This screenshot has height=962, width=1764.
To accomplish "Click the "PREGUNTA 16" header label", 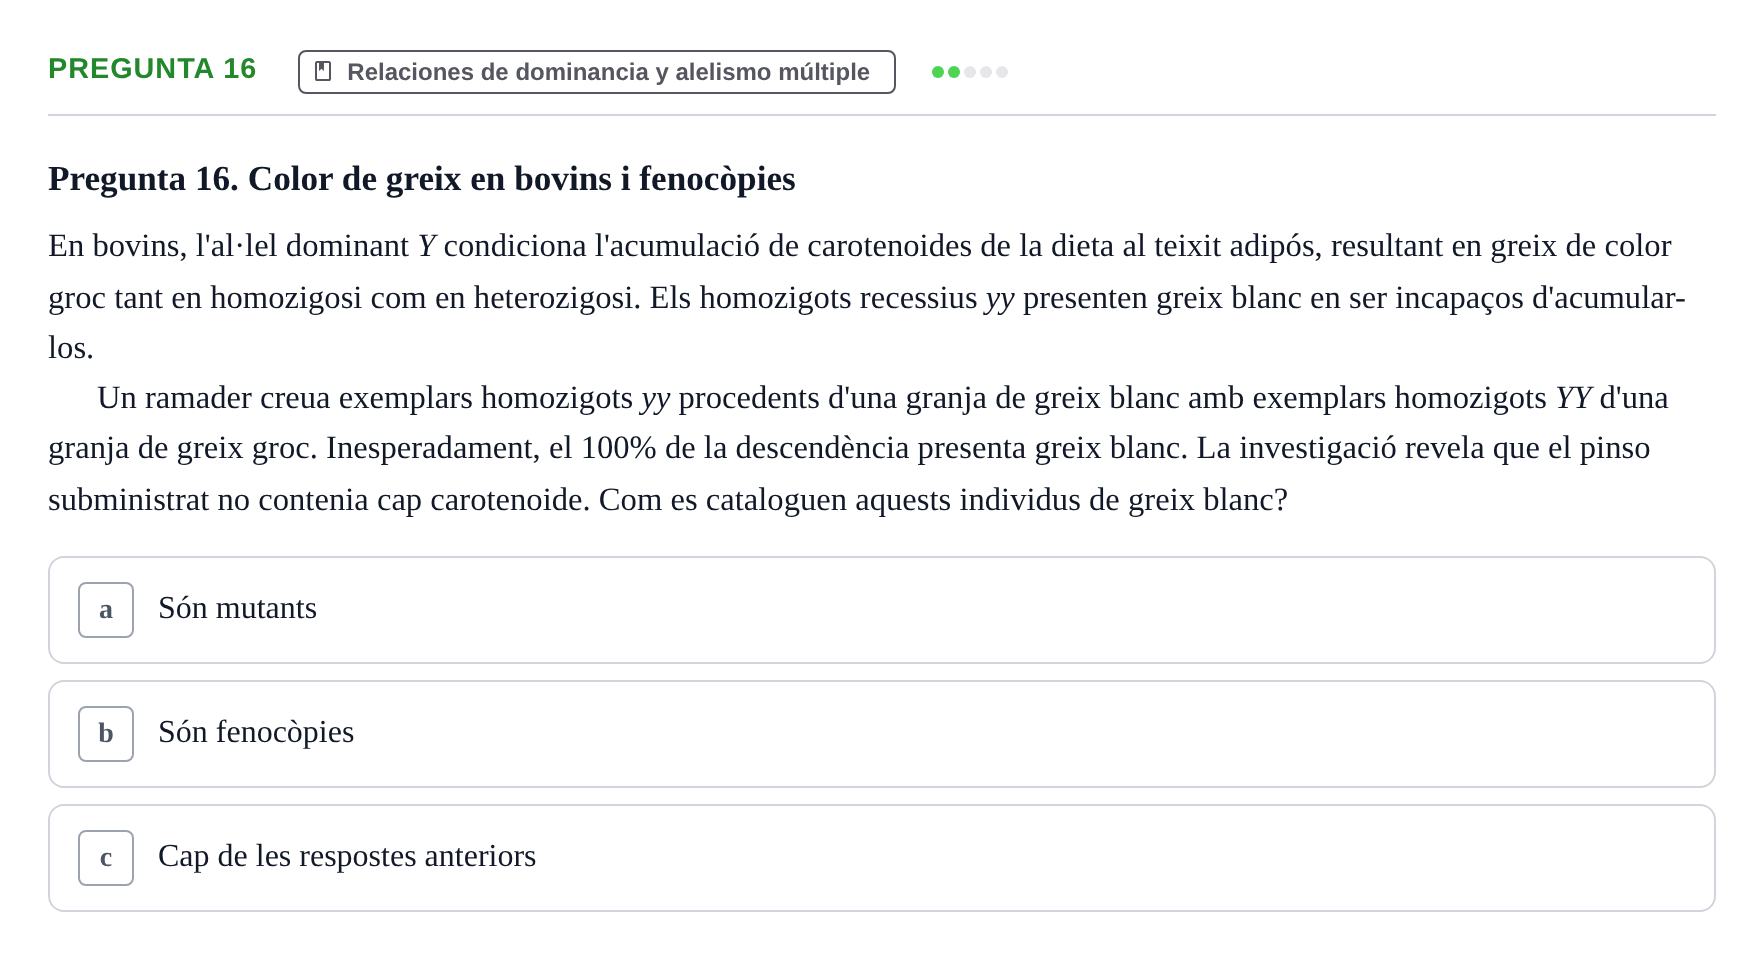I will pos(152,69).
